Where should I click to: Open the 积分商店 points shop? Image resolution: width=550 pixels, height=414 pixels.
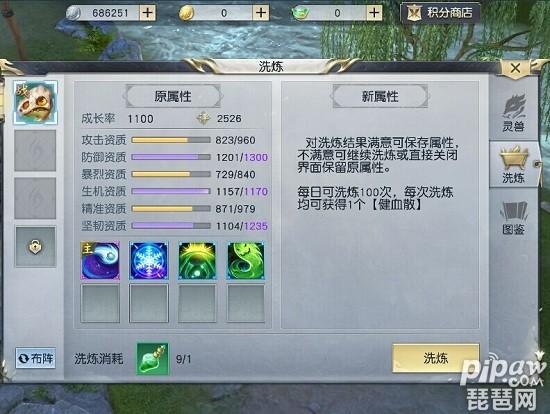440,13
